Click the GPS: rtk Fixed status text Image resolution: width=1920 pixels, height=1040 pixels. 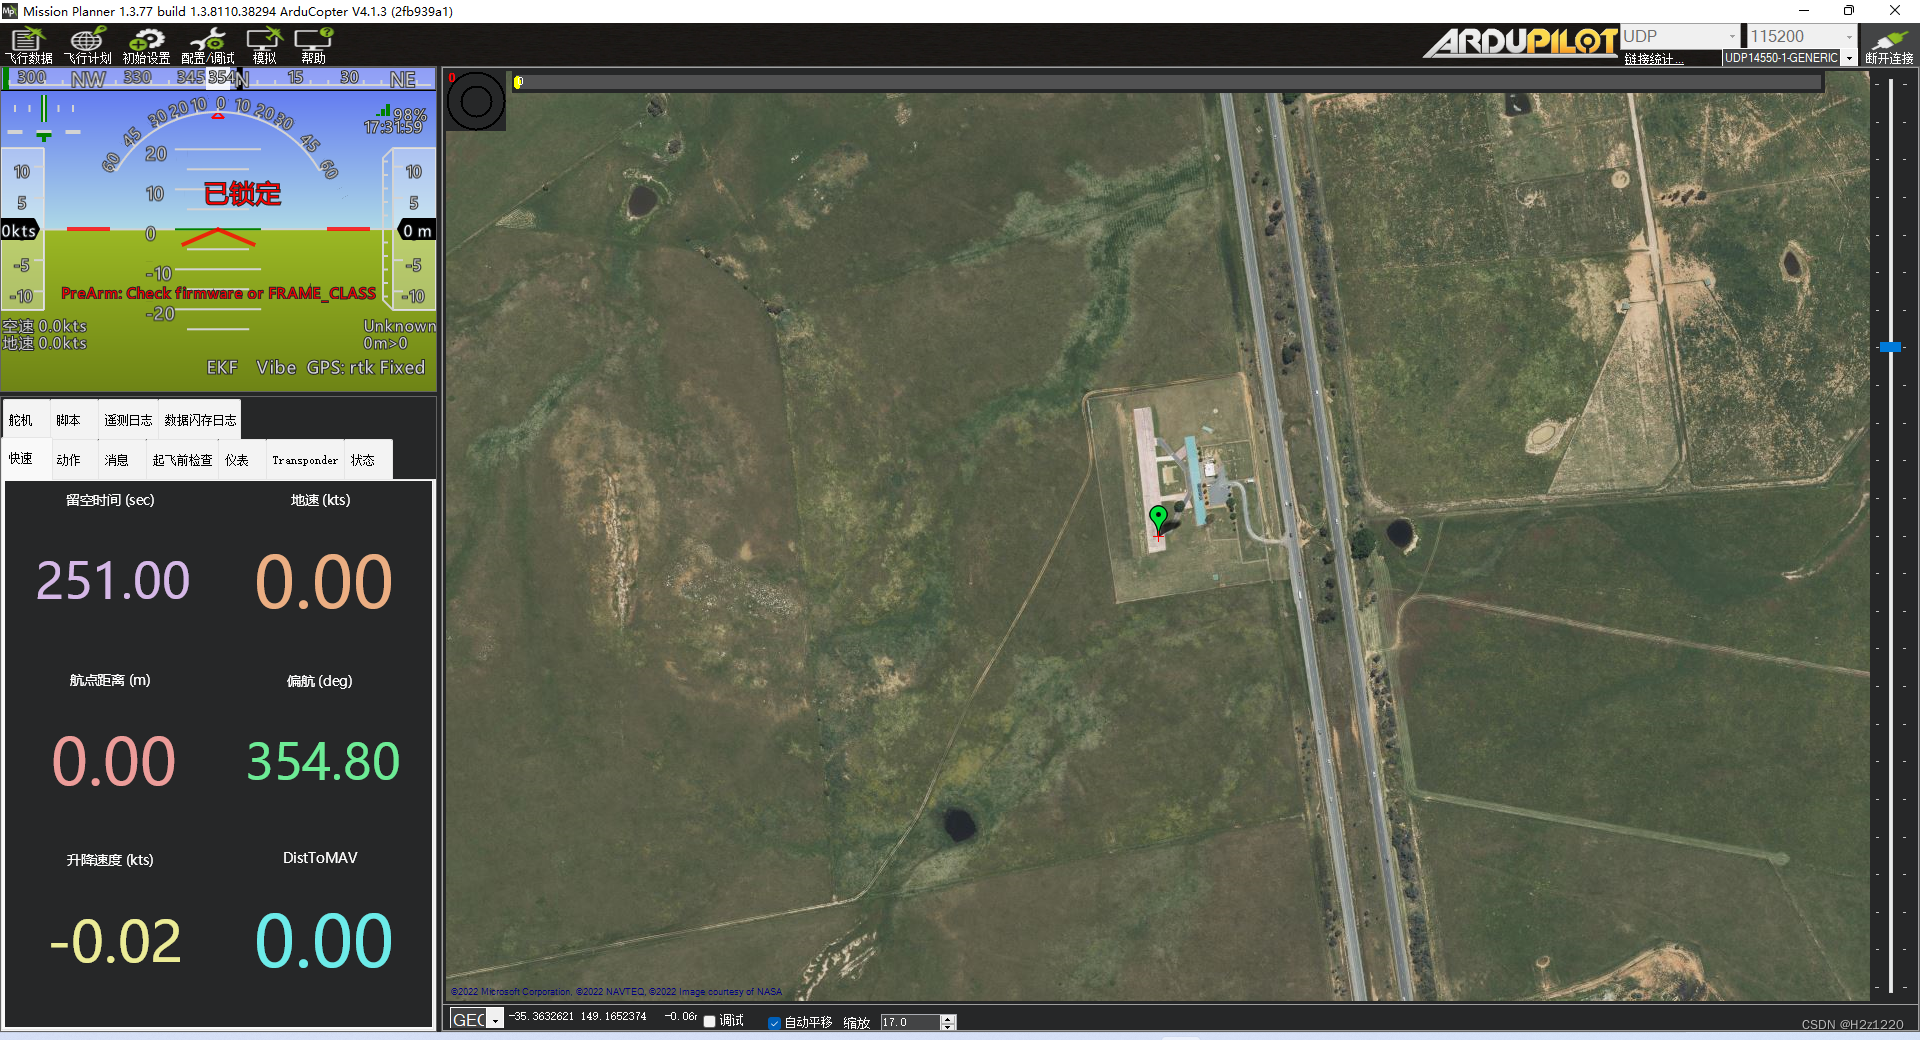coord(366,367)
